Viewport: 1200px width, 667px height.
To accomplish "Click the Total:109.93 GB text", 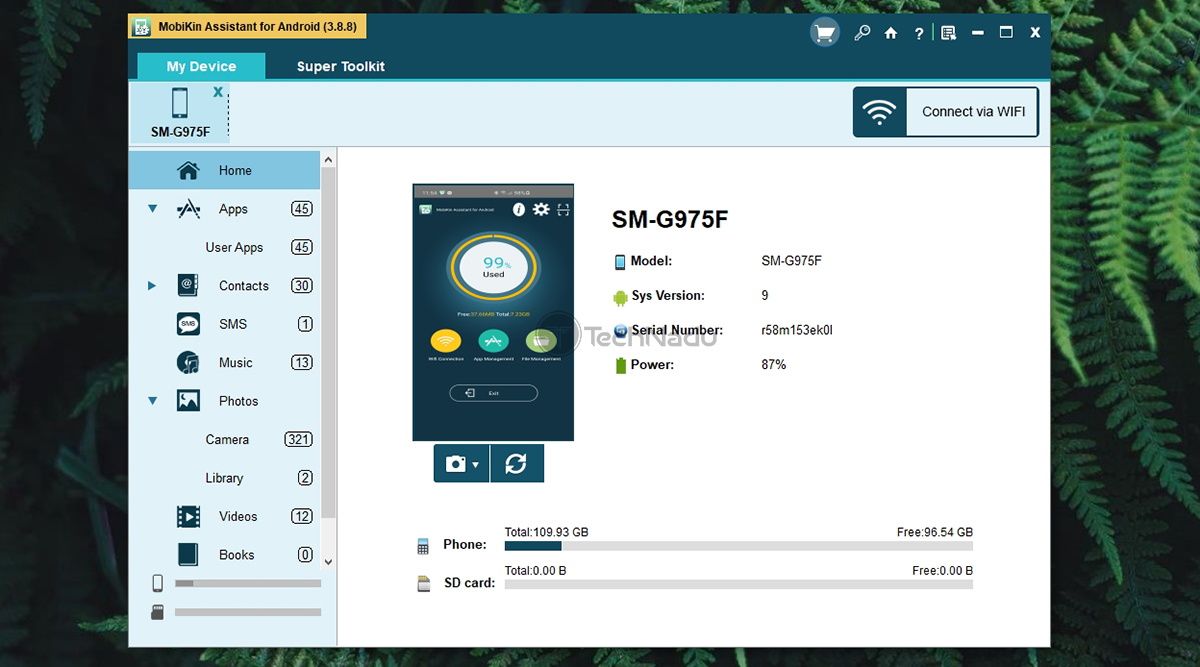I will (x=547, y=533).
